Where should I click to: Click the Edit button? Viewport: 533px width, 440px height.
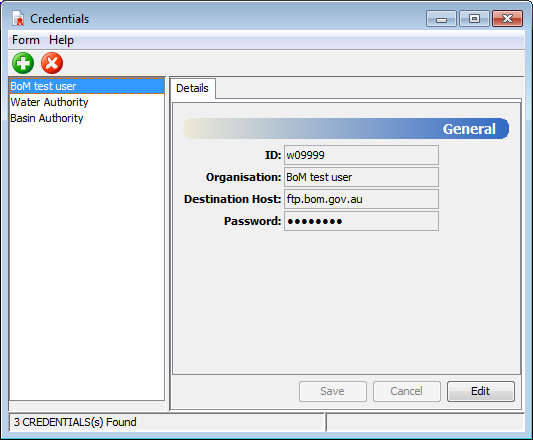[x=481, y=391]
